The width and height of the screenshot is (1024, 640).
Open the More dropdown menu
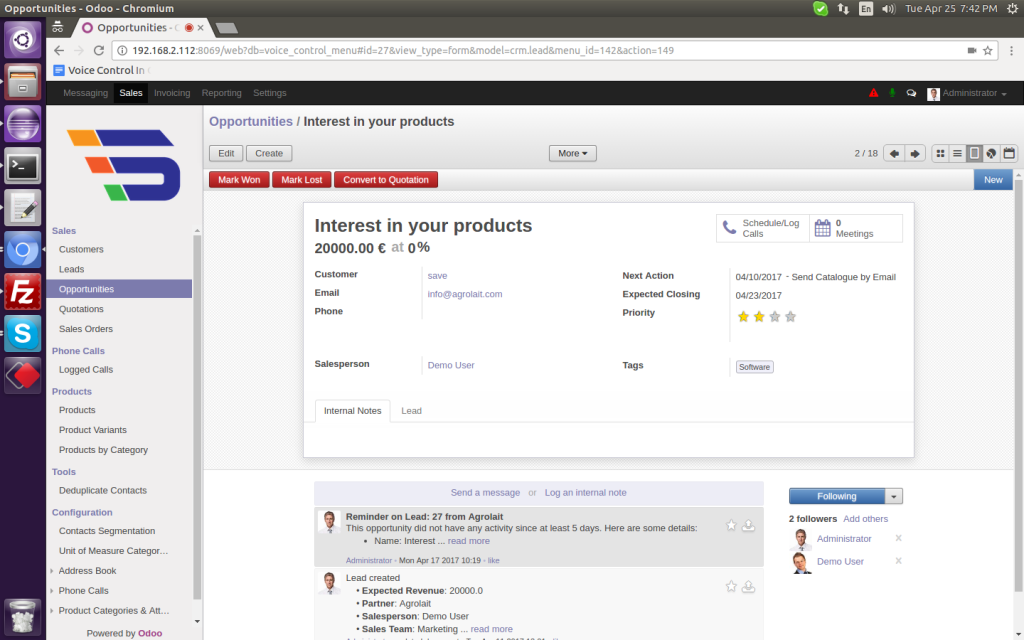click(573, 153)
